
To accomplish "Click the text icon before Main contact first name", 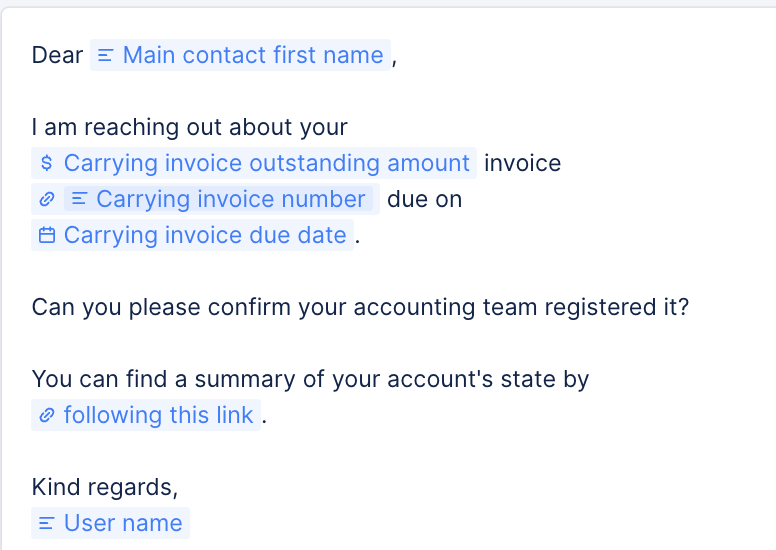I will 105,56.
